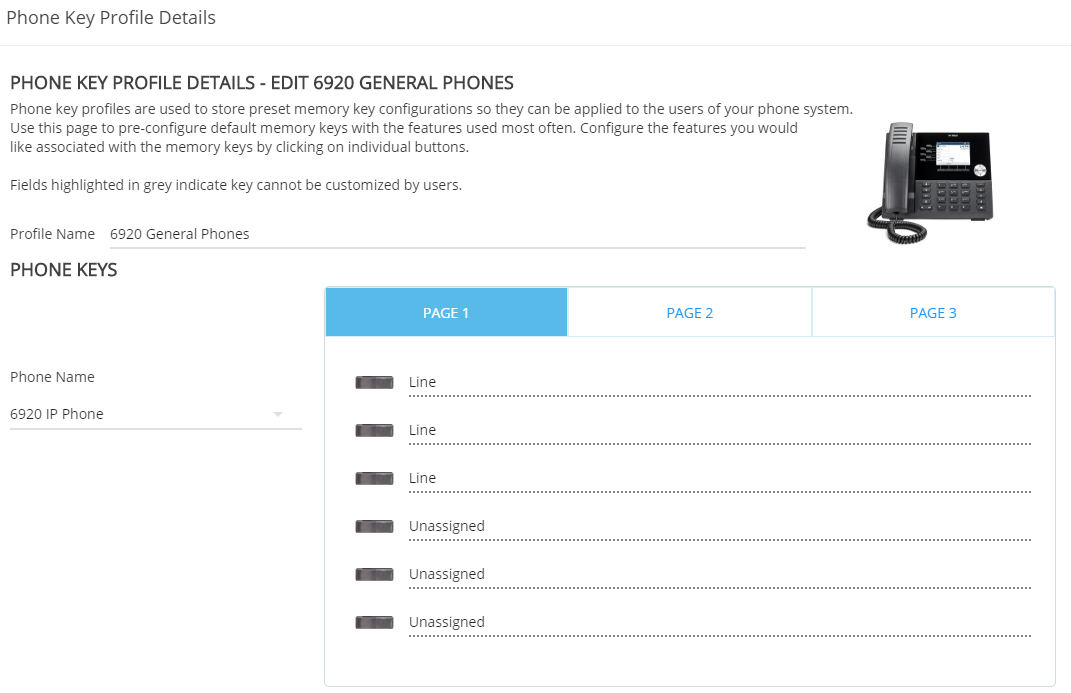The image size is (1071, 693).
Task: Click the first Line key button icon
Action: [x=374, y=382]
